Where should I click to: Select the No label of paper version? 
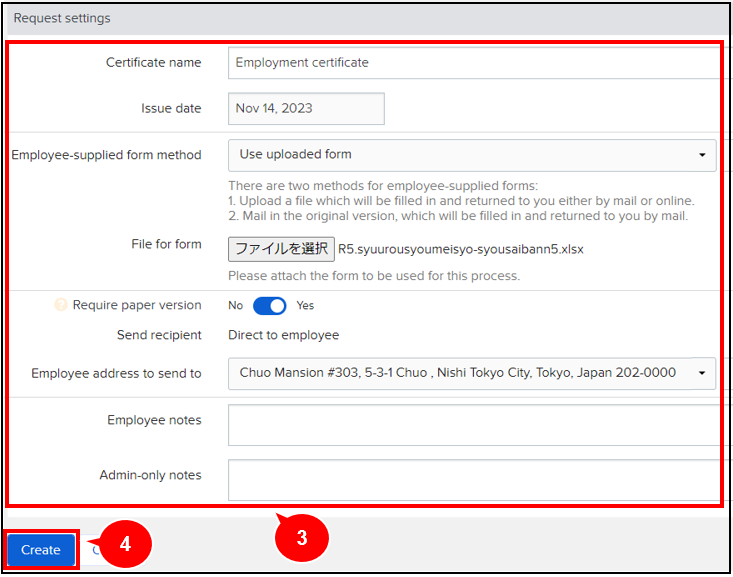pyautogui.click(x=236, y=306)
